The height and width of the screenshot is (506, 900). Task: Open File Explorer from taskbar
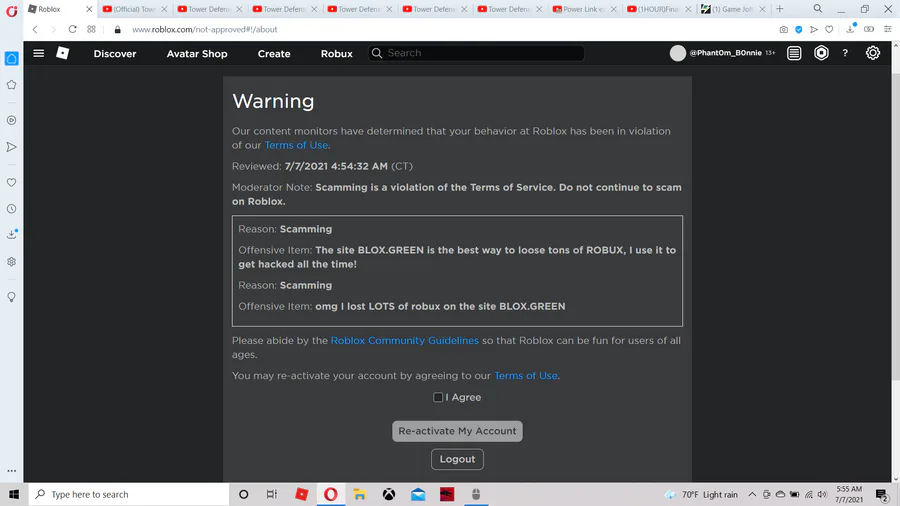coord(359,494)
